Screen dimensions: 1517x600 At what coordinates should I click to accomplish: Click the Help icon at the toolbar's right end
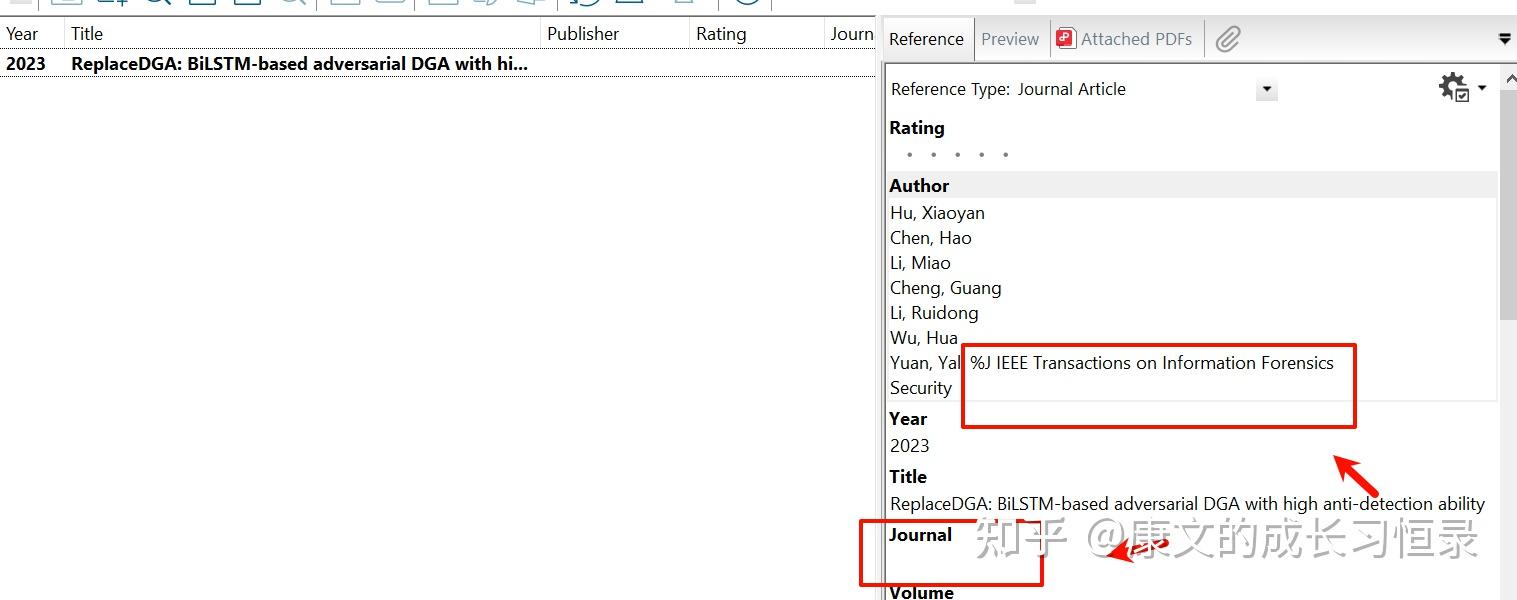745,3
